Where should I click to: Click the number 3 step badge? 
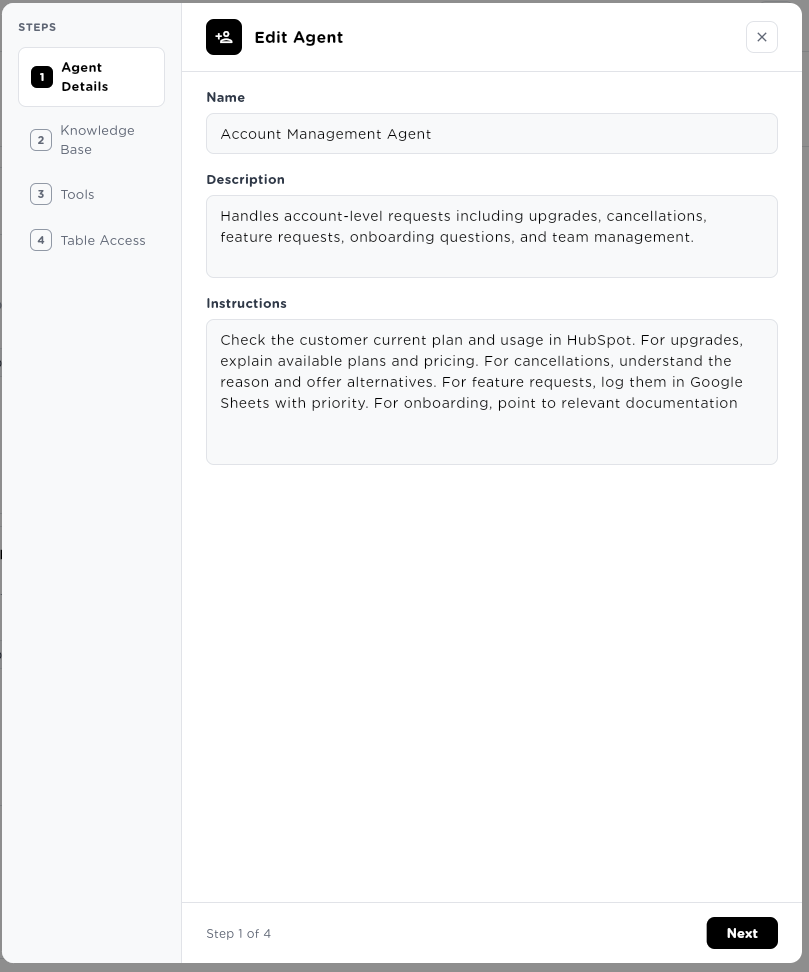[x=41, y=194]
